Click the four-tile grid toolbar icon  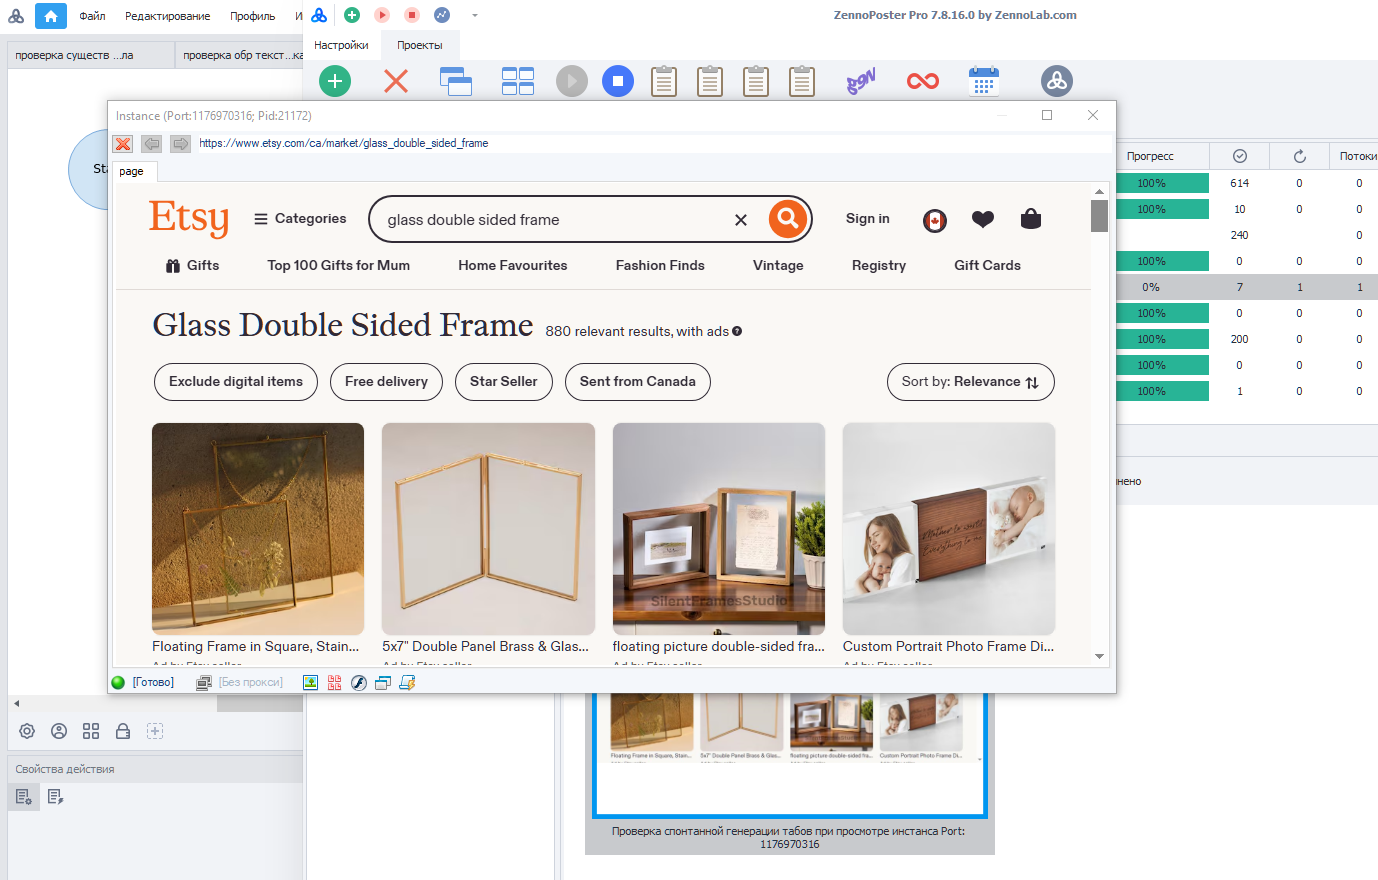518,81
